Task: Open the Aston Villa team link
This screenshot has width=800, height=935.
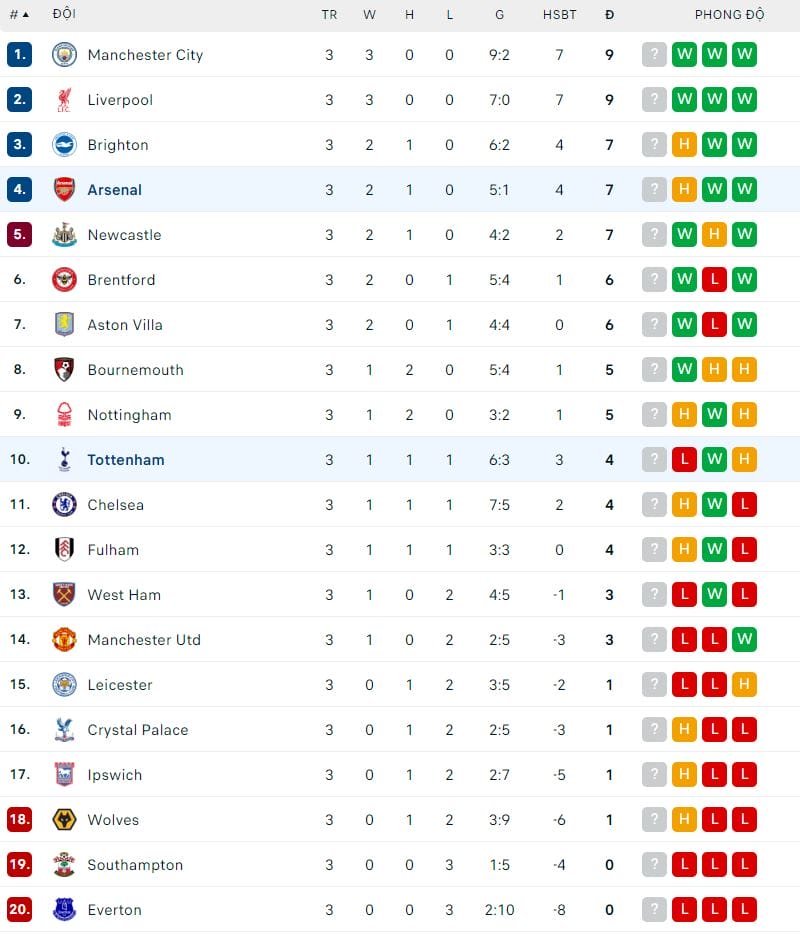Action: (125, 325)
